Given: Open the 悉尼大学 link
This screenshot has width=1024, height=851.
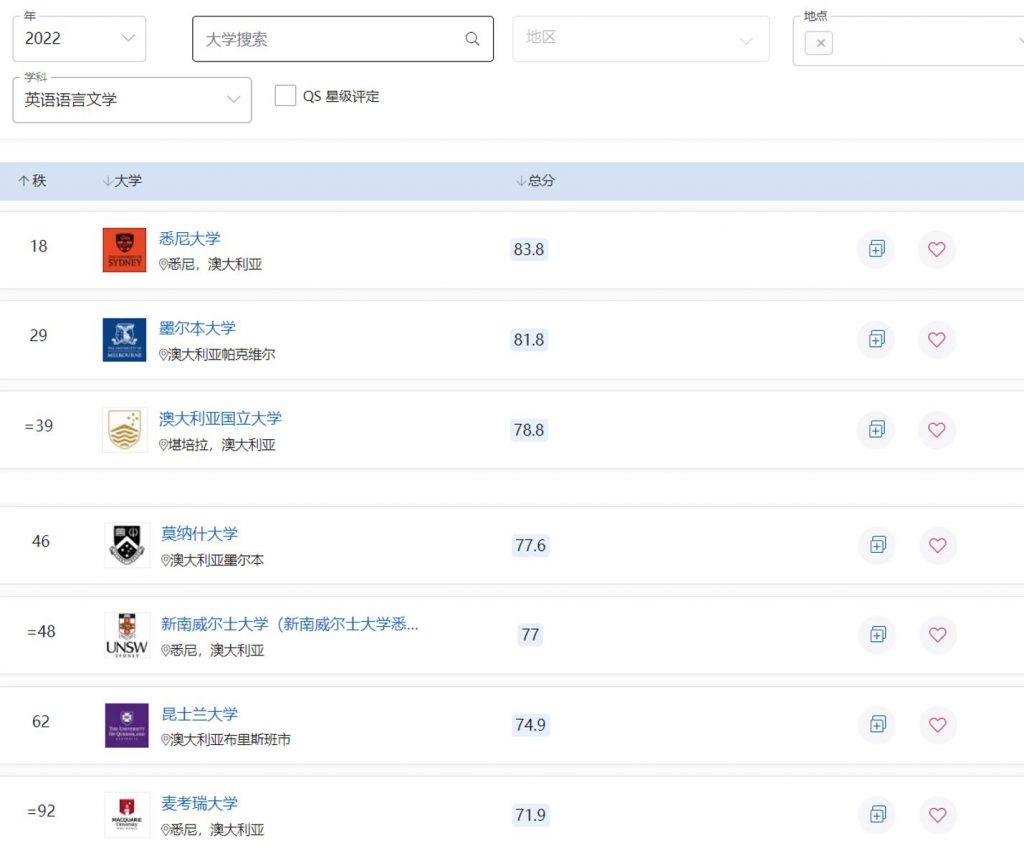Looking at the screenshot, I should click(x=190, y=238).
